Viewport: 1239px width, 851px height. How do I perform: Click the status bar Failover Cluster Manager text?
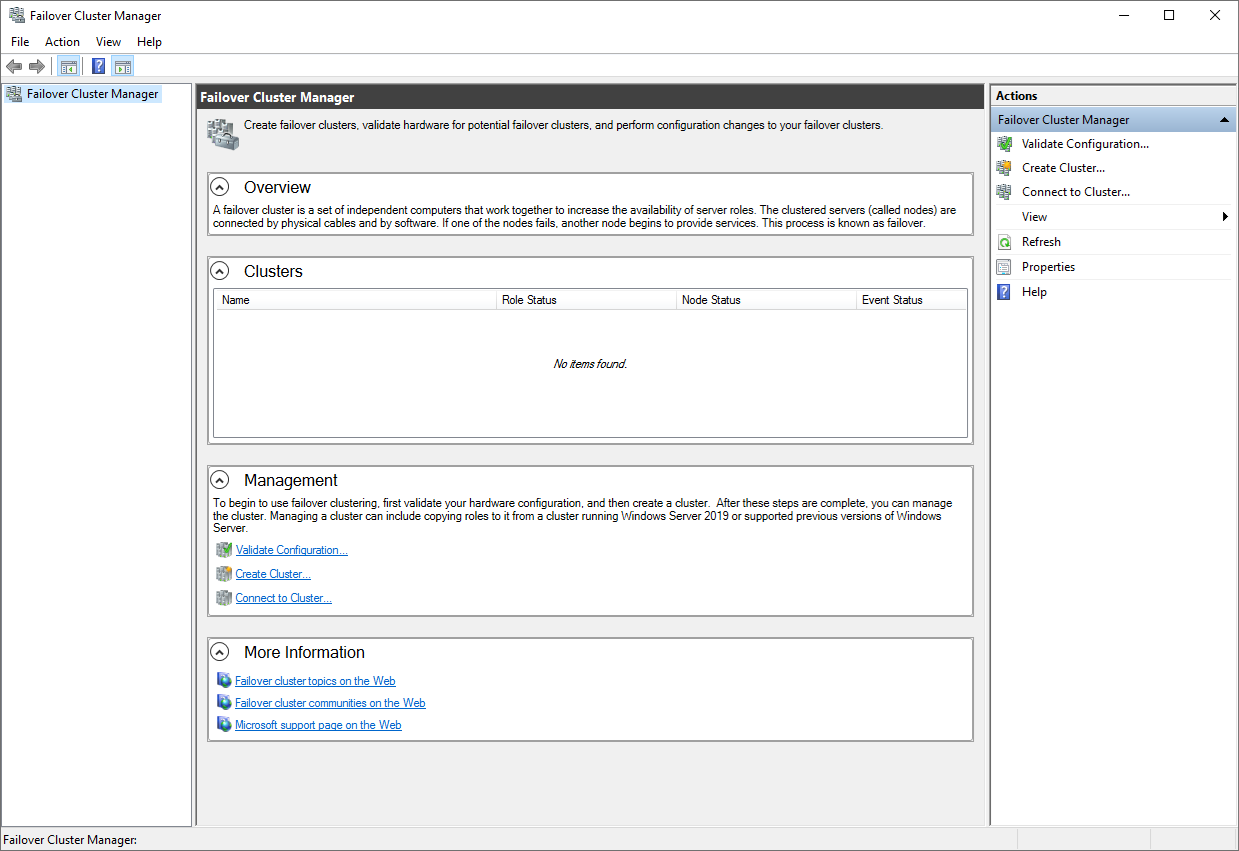(x=70, y=840)
